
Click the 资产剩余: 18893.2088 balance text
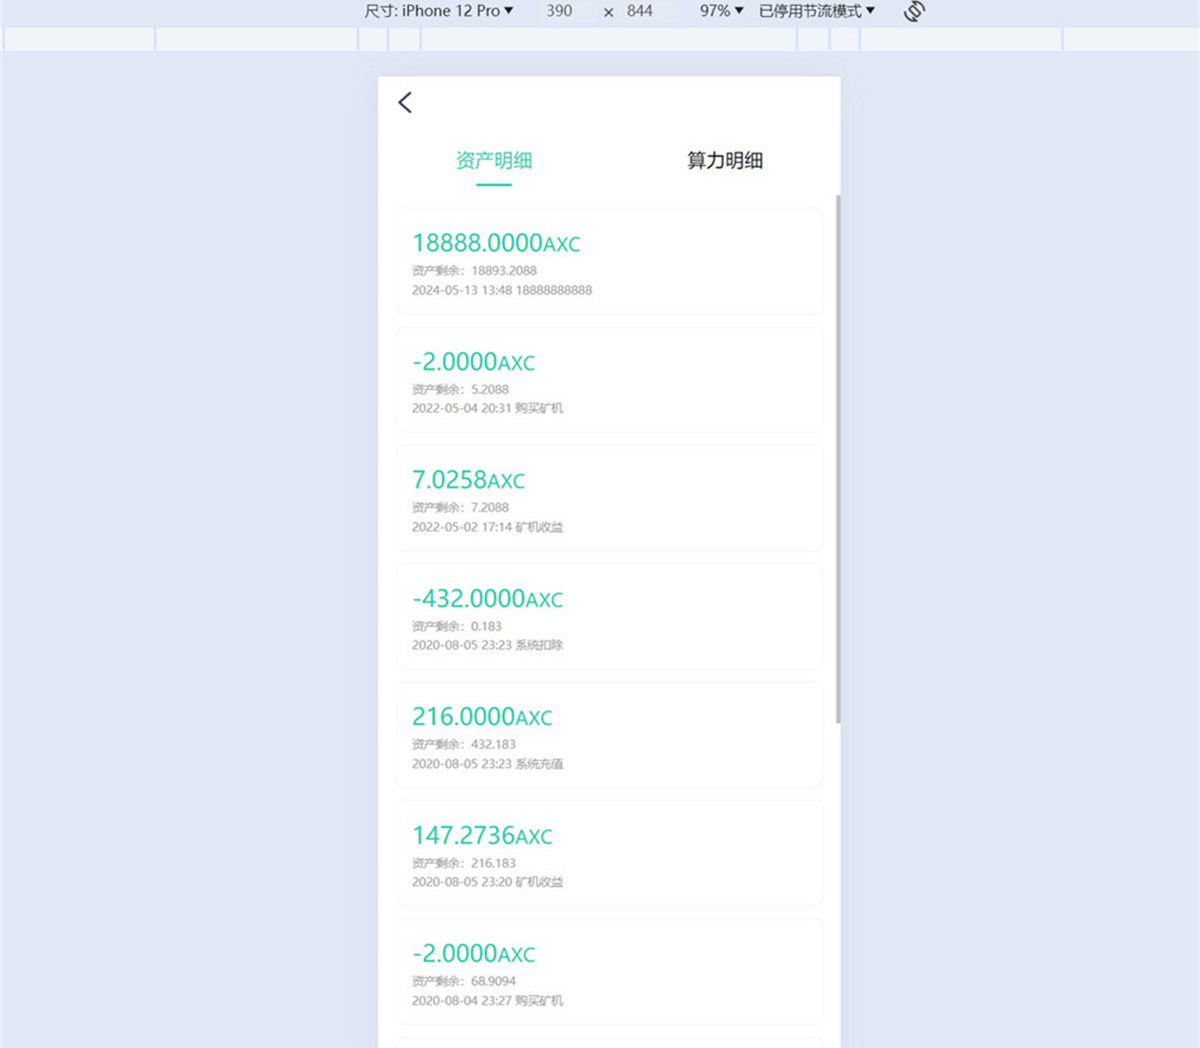(475, 271)
